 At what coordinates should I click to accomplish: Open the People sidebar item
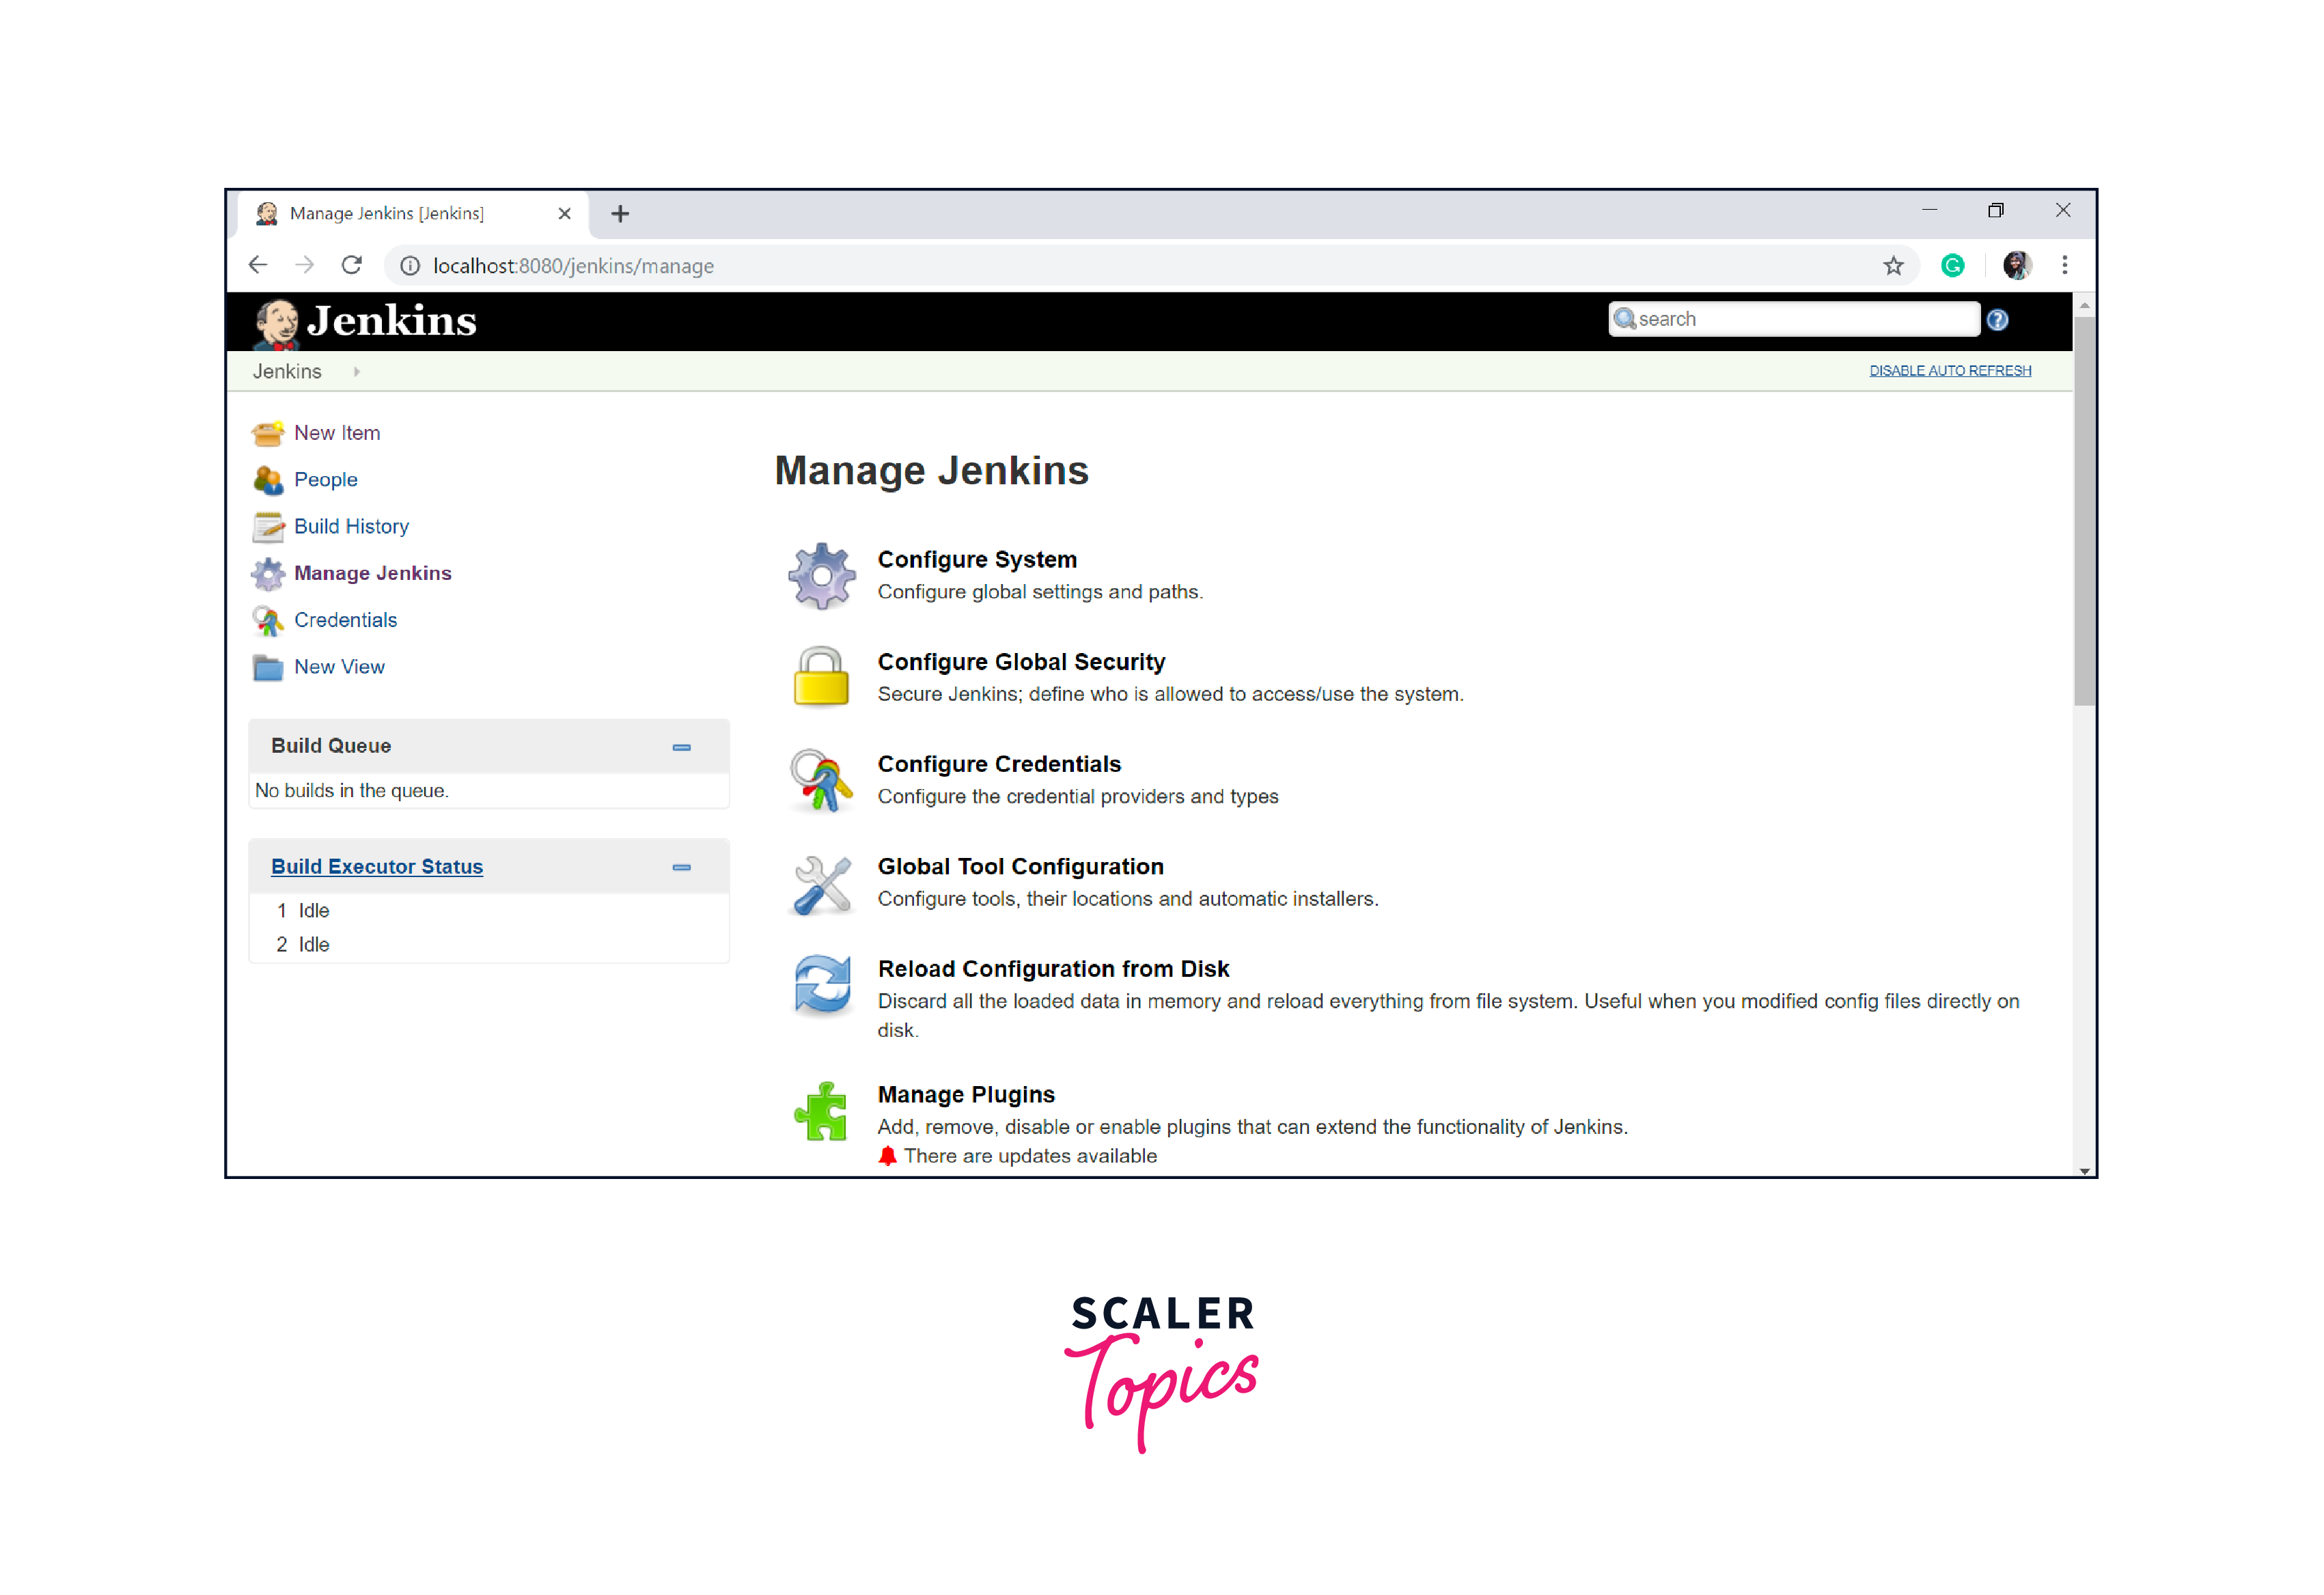pyautogui.click(x=325, y=480)
